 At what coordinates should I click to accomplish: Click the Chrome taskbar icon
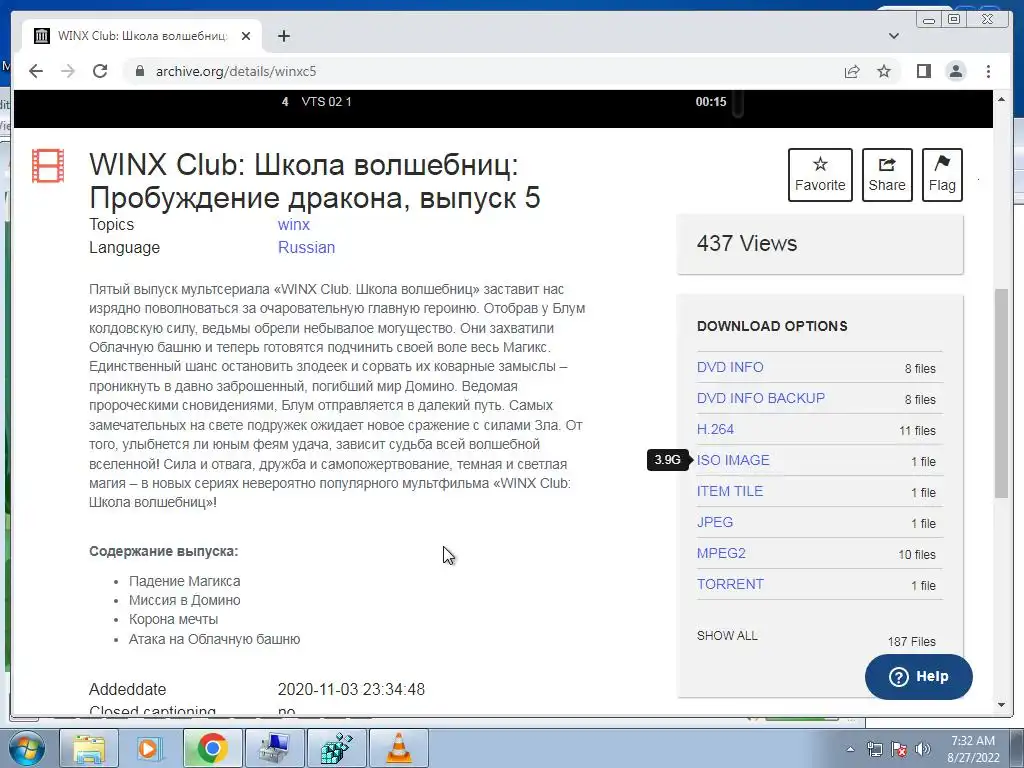[212, 748]
